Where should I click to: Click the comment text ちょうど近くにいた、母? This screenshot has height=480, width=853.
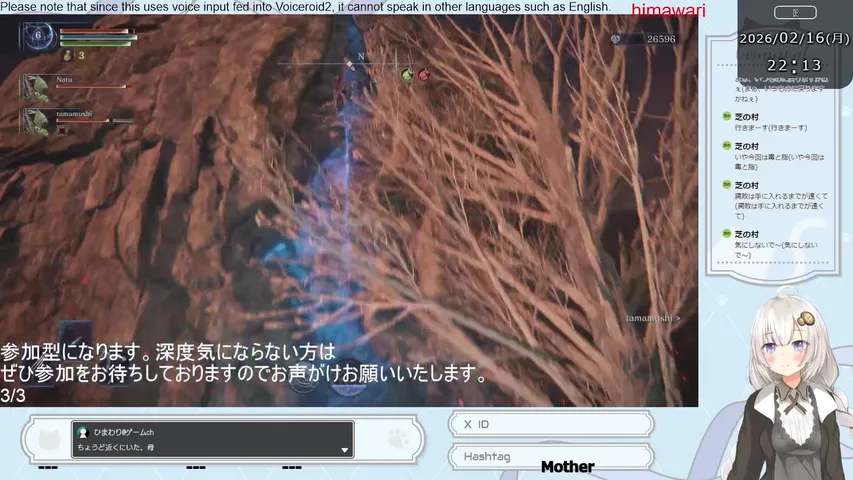click(116, 447)
